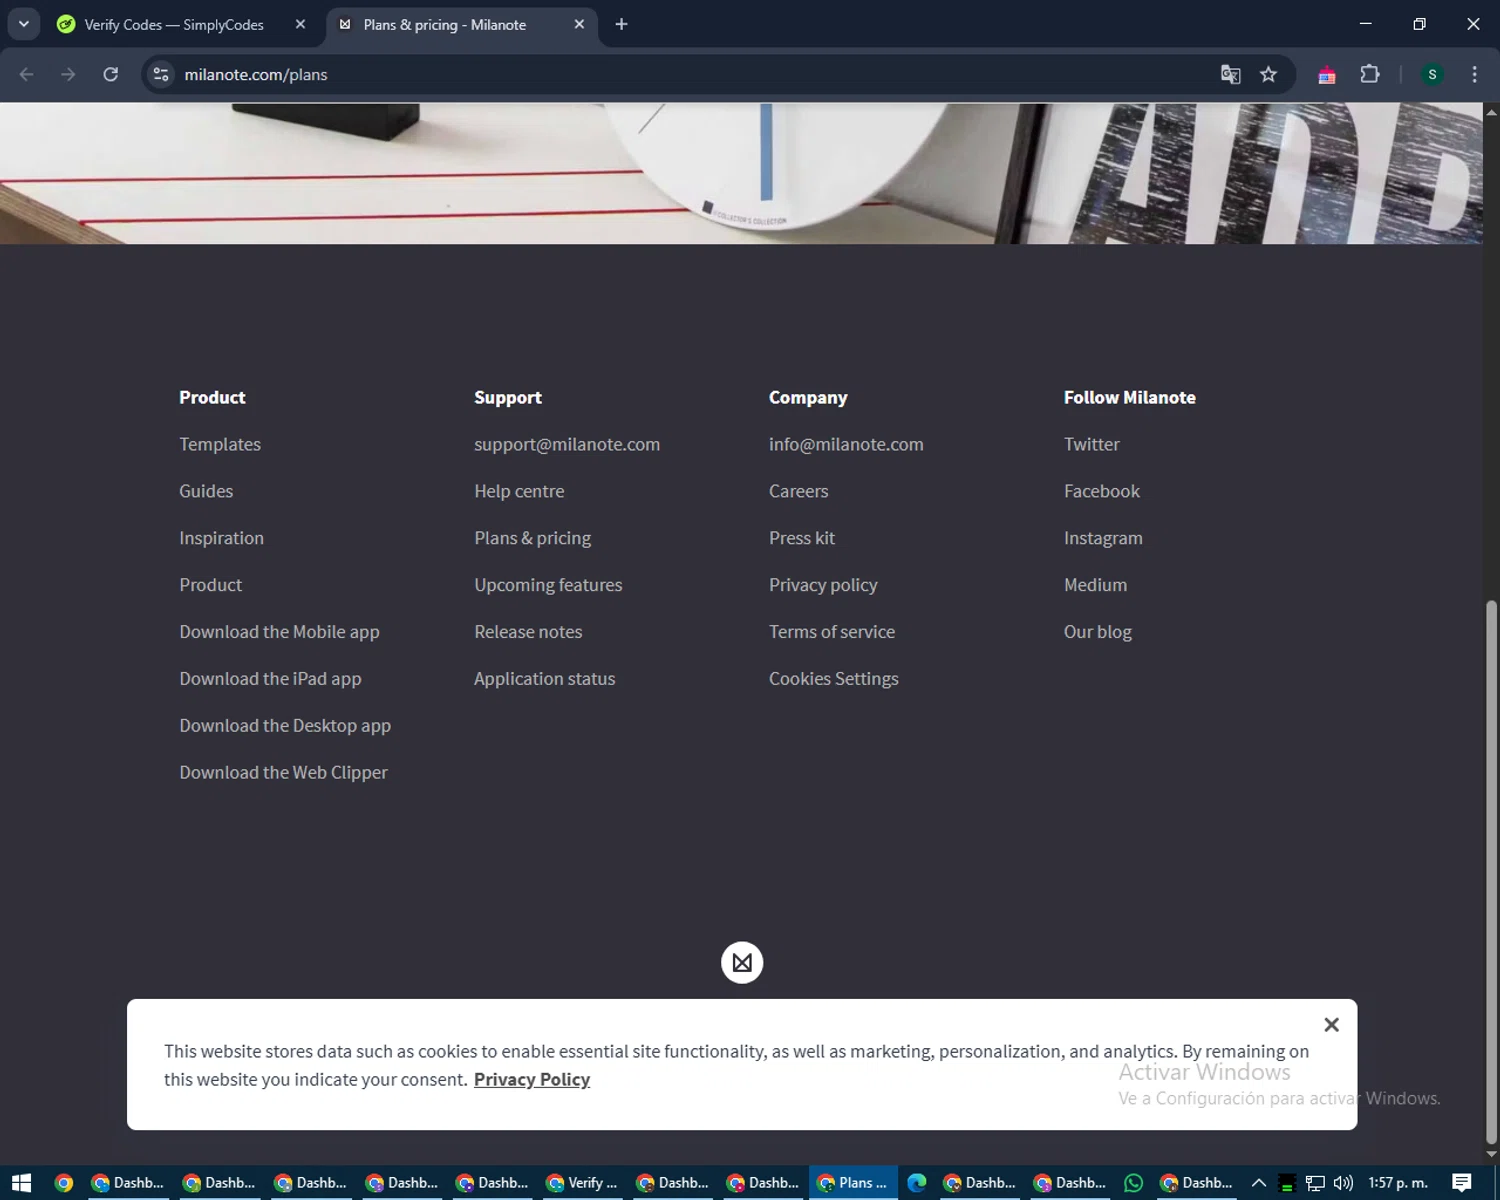Show hidden system tray icons chevron
1500x1200 pixels.
1259,1183
